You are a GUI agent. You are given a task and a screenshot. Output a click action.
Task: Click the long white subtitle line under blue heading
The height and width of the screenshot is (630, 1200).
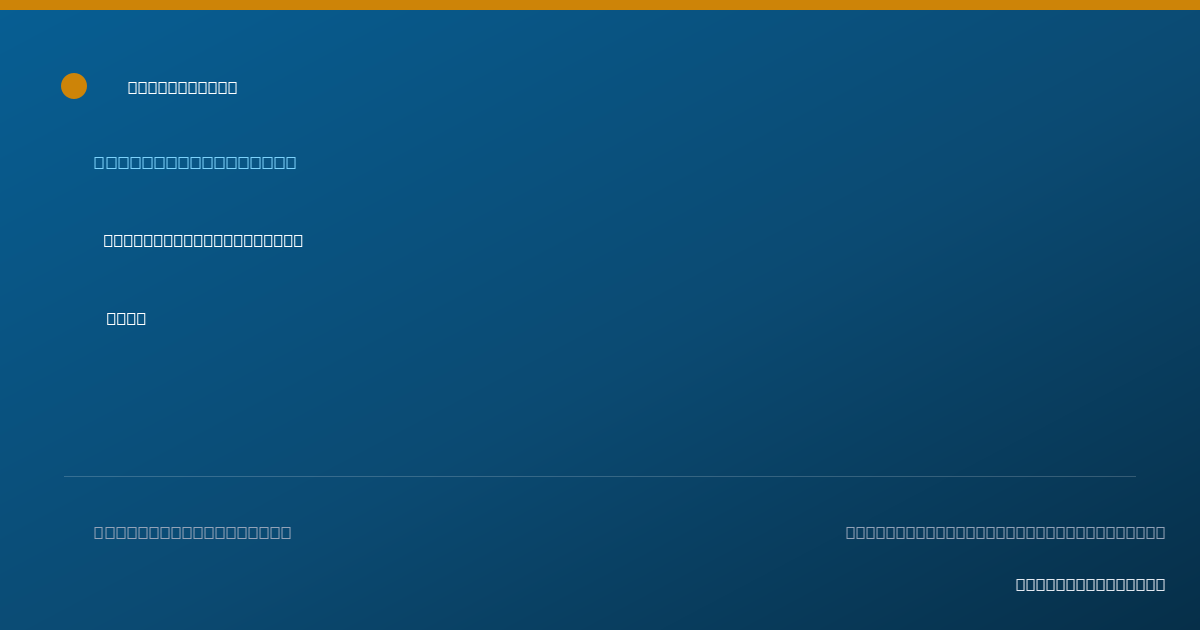(203, 241)
